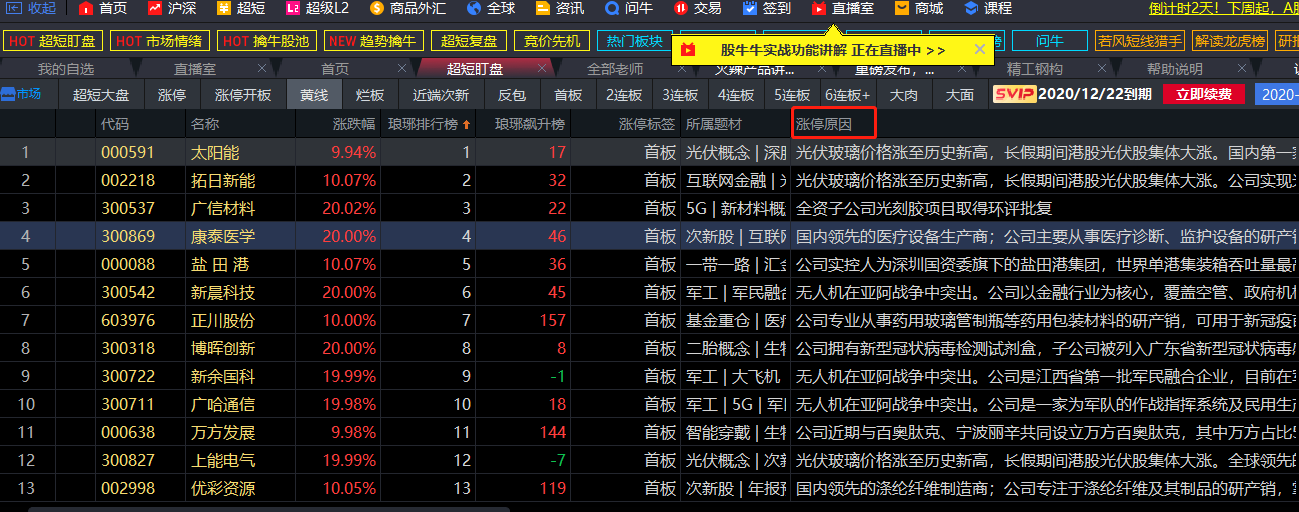Click the 商品外汇 dollar coin icon
This screenshot has width=1299, height=512.
click(376, 8)
